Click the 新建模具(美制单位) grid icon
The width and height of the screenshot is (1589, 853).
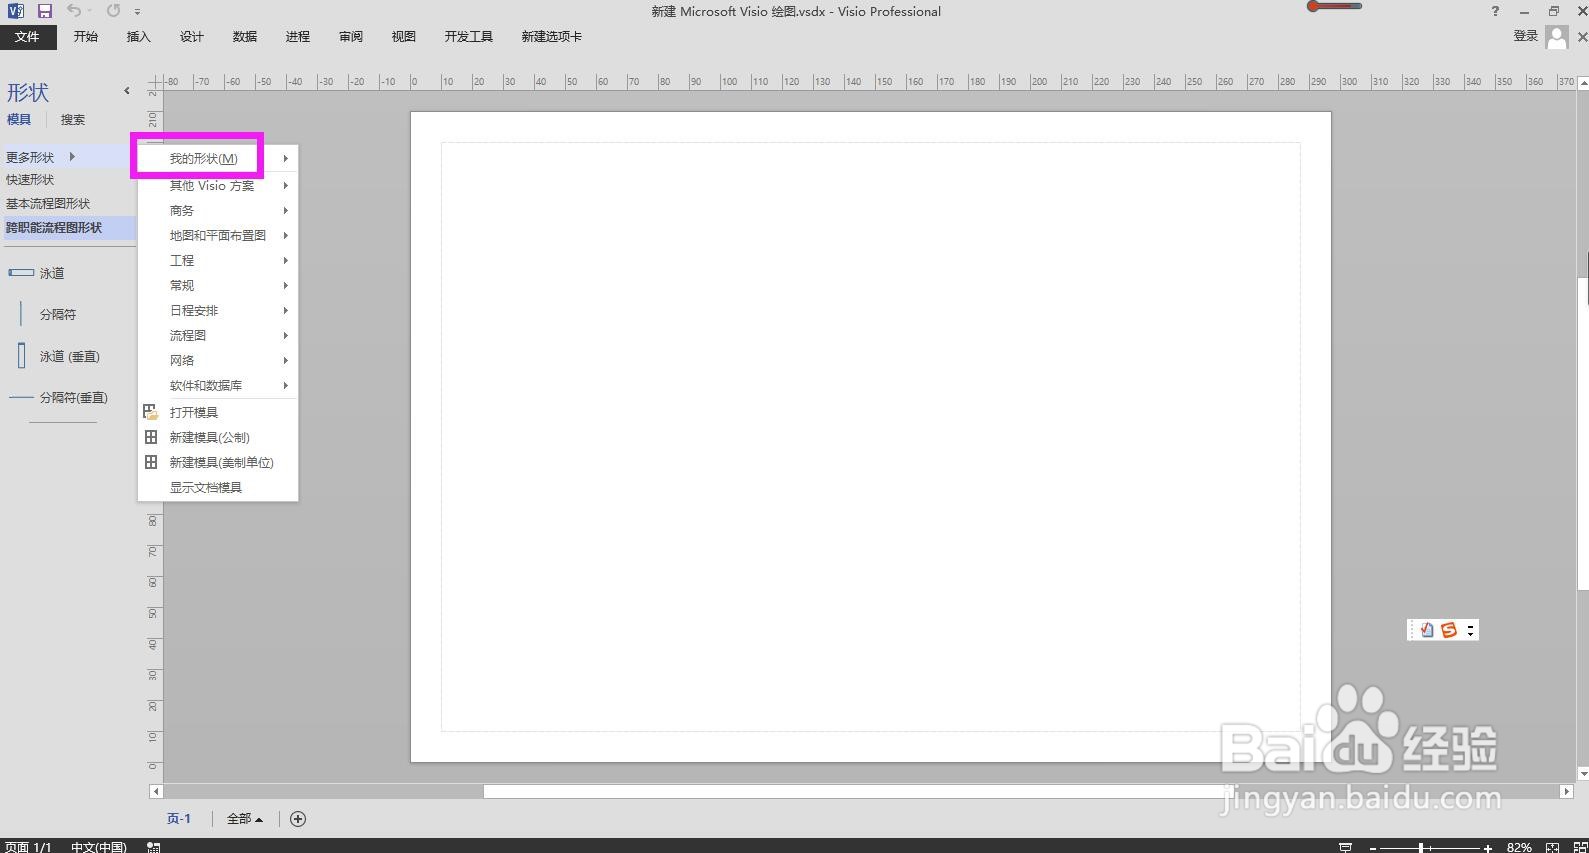151,462
